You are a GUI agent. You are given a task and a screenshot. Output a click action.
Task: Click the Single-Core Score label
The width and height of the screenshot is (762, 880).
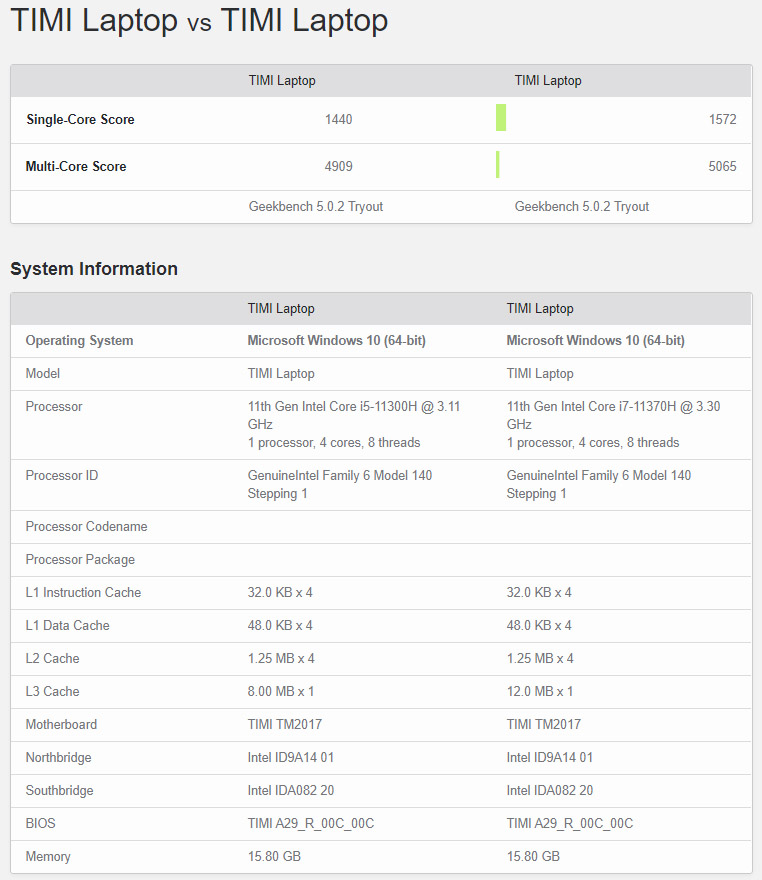coord(80,120)
